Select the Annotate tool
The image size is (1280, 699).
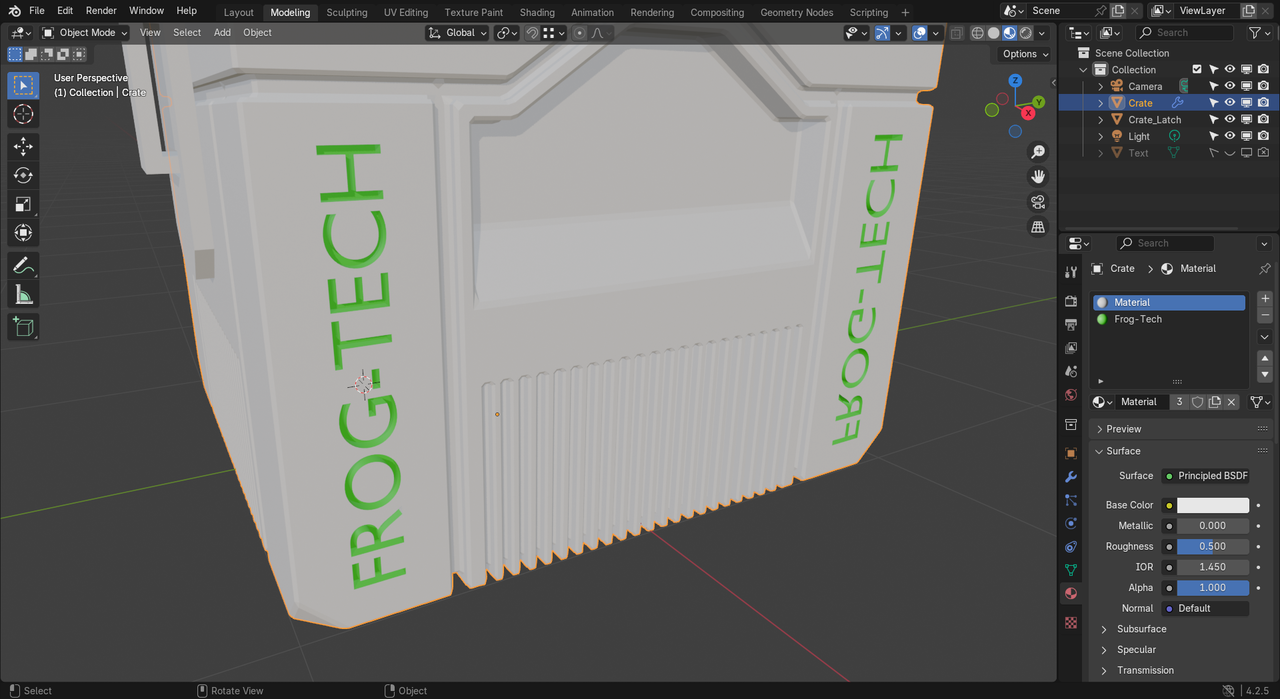tap(24, 265)
